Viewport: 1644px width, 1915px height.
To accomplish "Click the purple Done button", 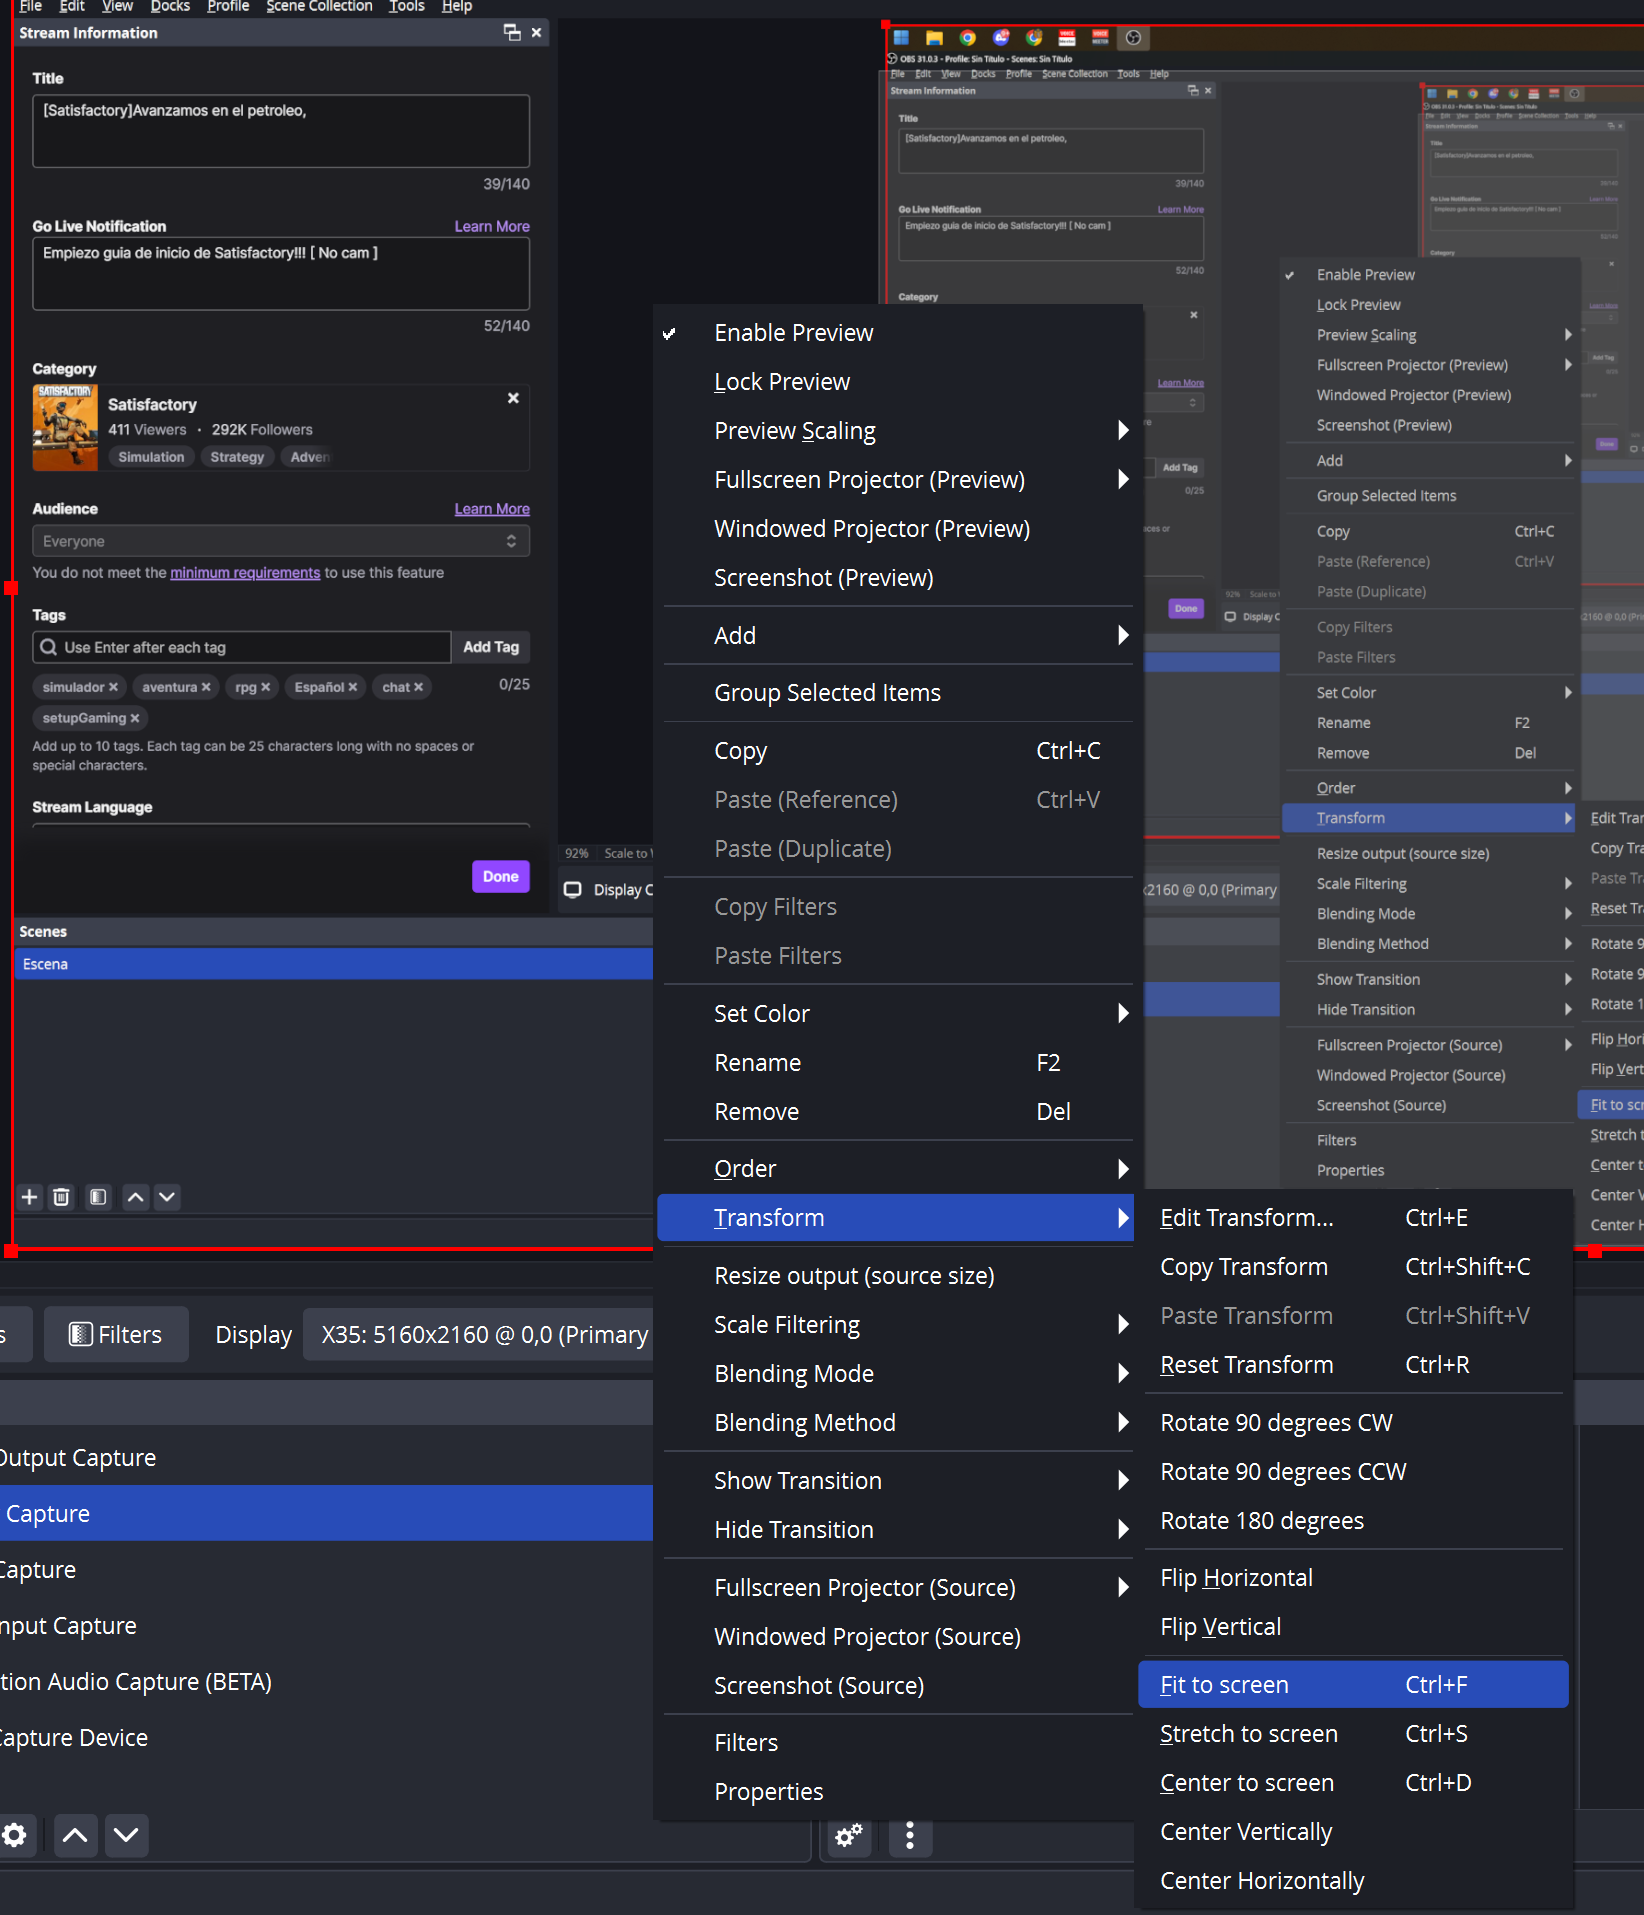I will [501, 877].
